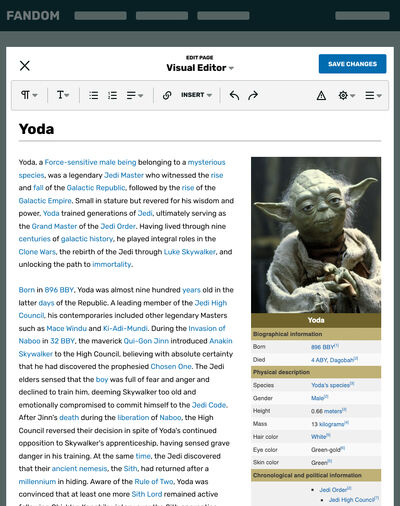Click the numbered list icon
Image resolution: width=400 pixels, height=506 pixels.
pyautogui.click(x=112, y=95)
